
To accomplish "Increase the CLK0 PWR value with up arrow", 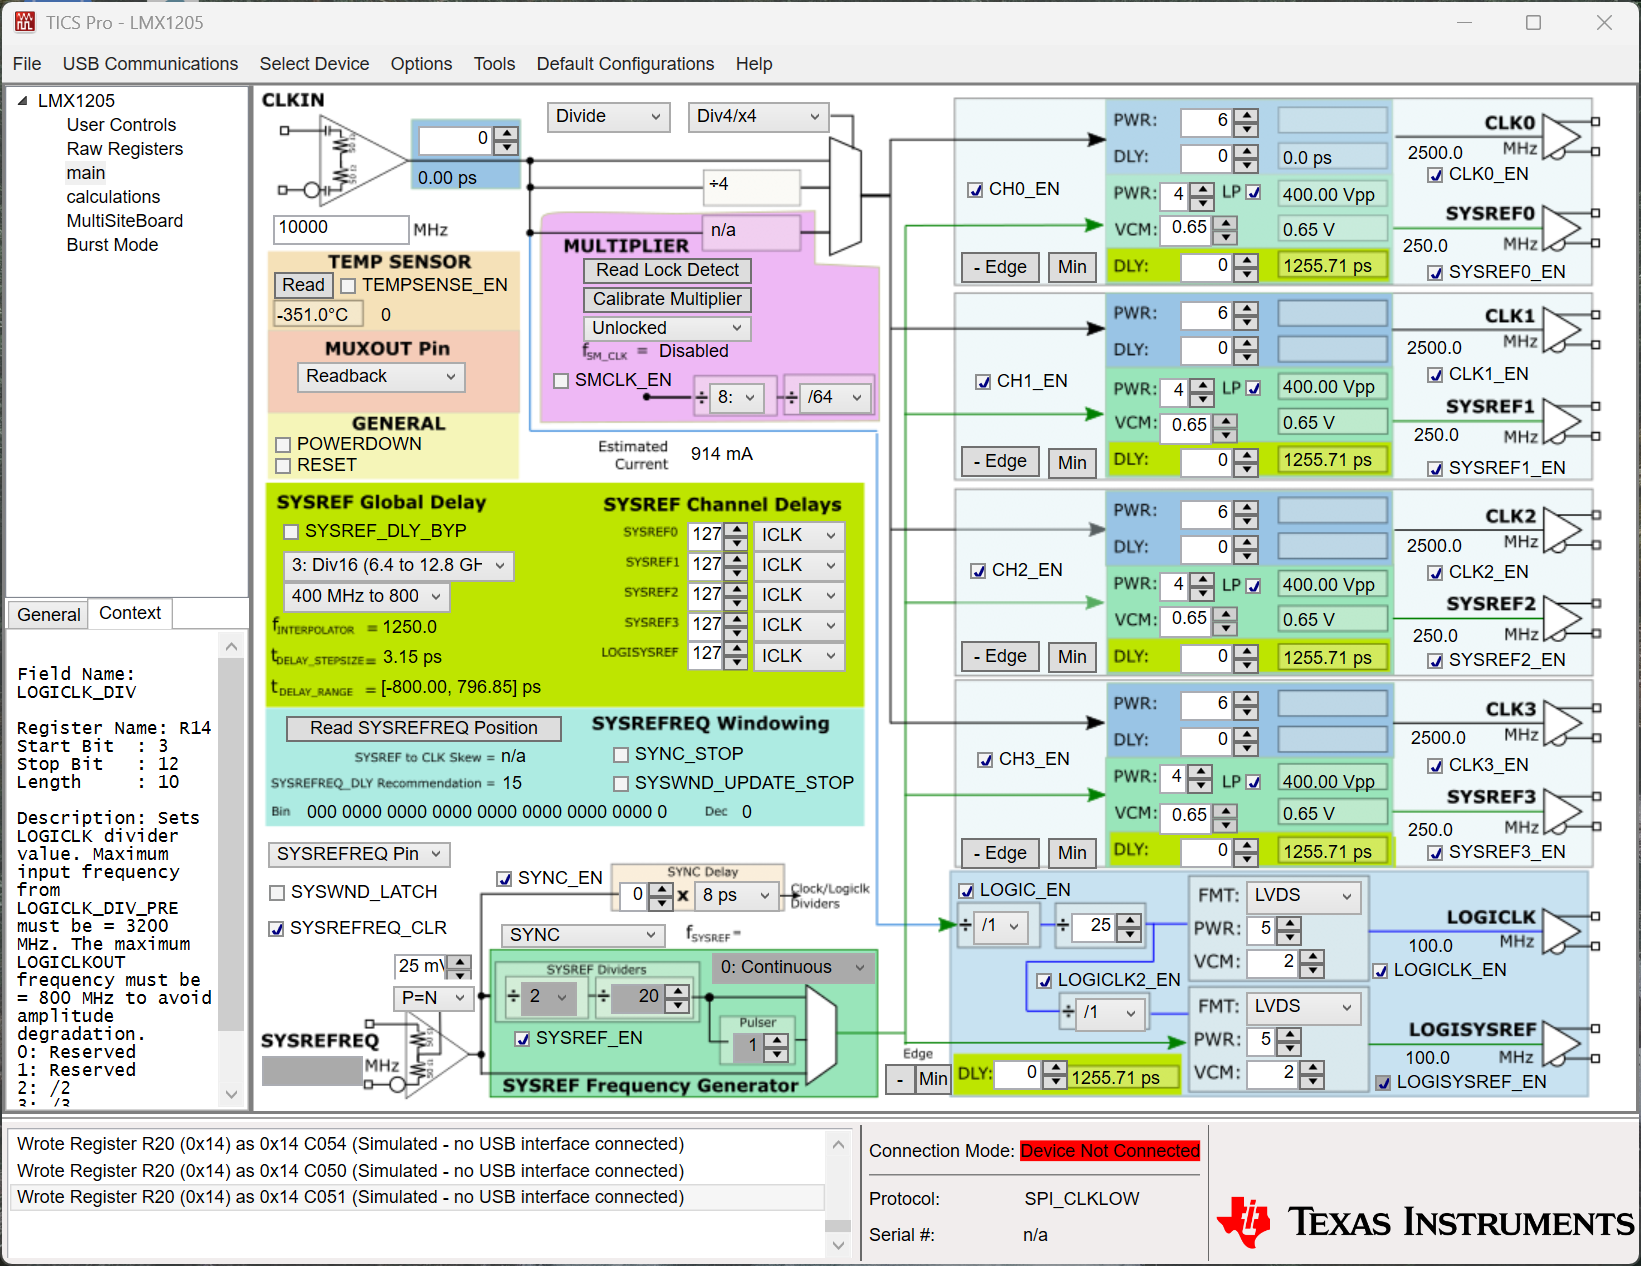I will tap(1246, 115).
